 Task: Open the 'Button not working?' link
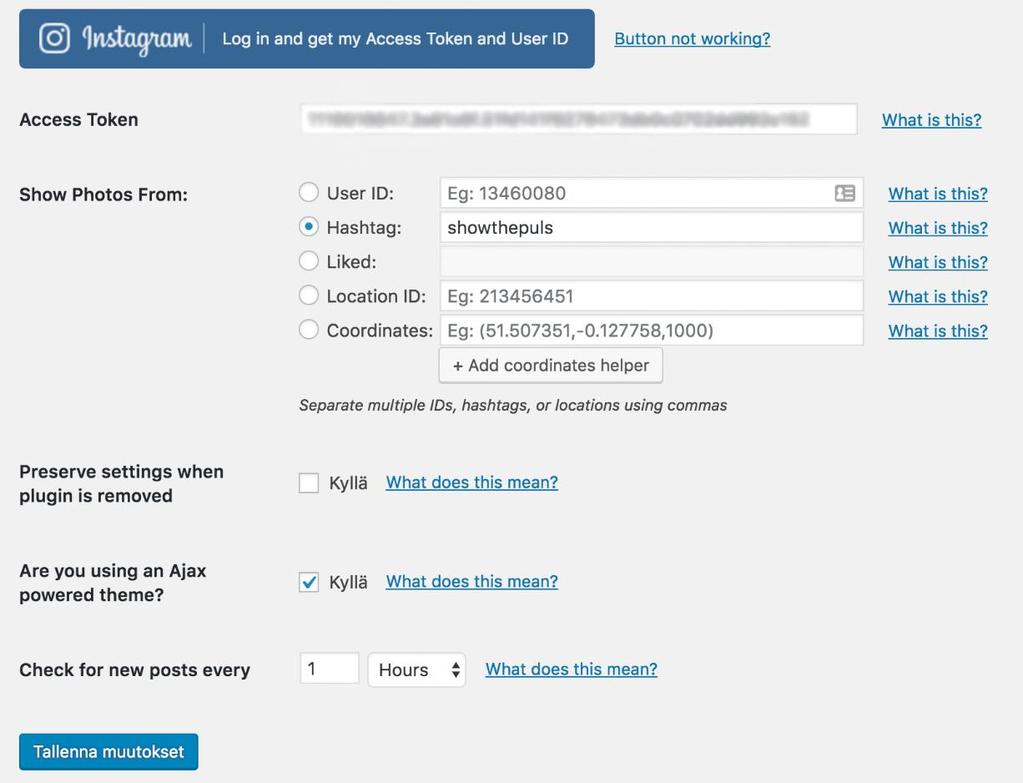692,38
